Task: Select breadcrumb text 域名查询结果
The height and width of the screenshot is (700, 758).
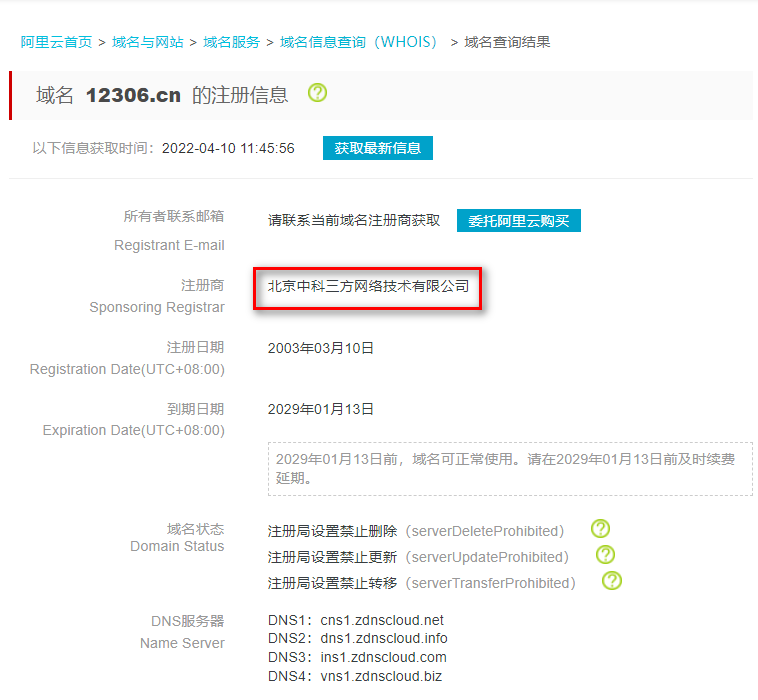Action: point(507,42)
